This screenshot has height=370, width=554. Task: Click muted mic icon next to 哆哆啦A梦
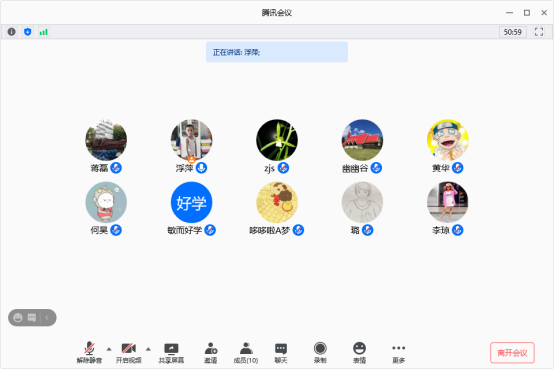298,230
